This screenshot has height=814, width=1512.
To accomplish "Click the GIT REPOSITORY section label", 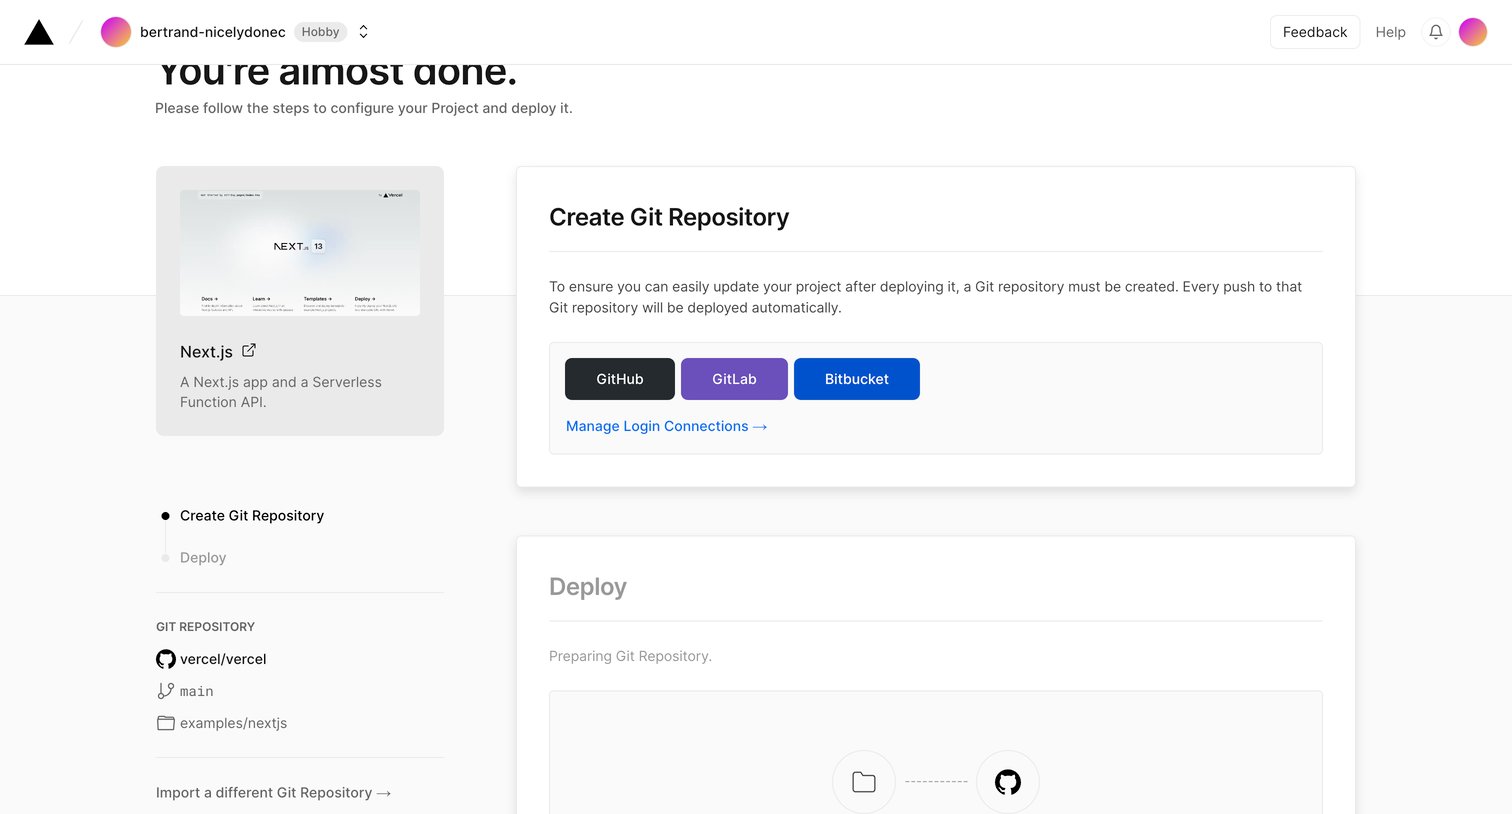I will [x=205, y=627].
